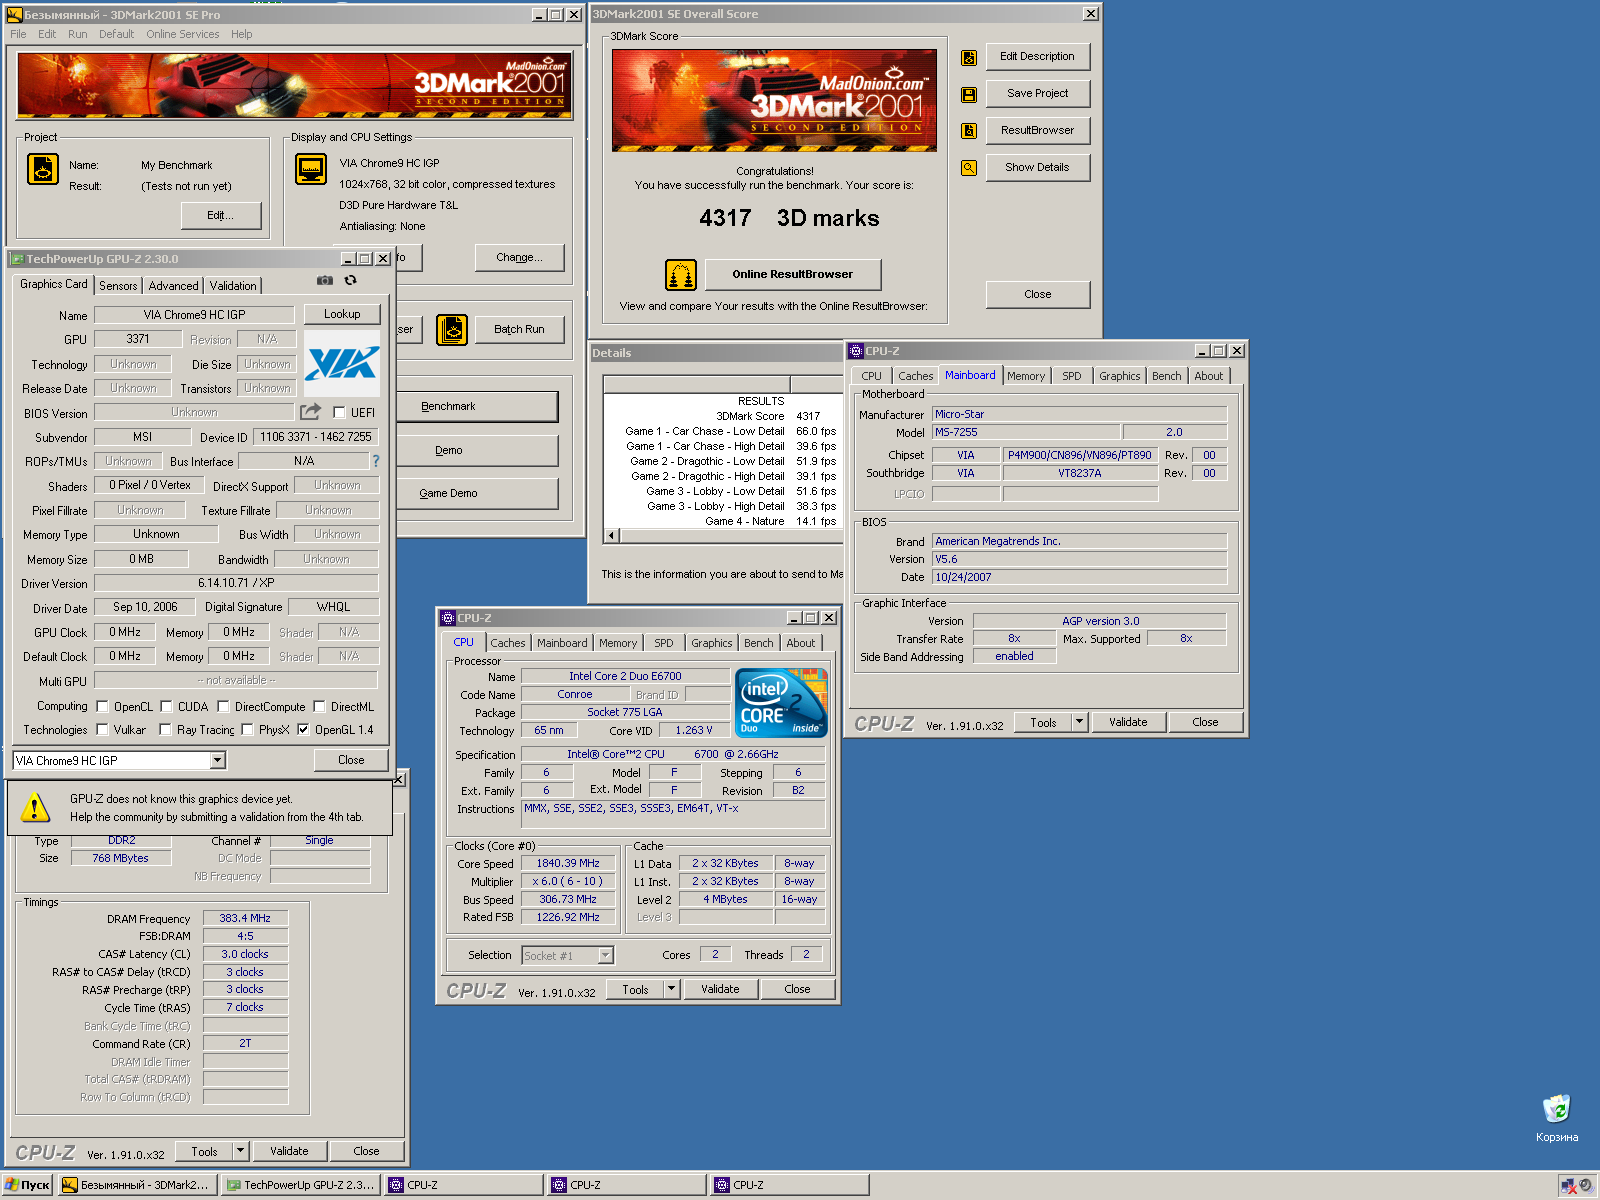Click the ResultBrowser icon
The width and height of the screenshot is (1600, 1200).
tap(969, 131)
